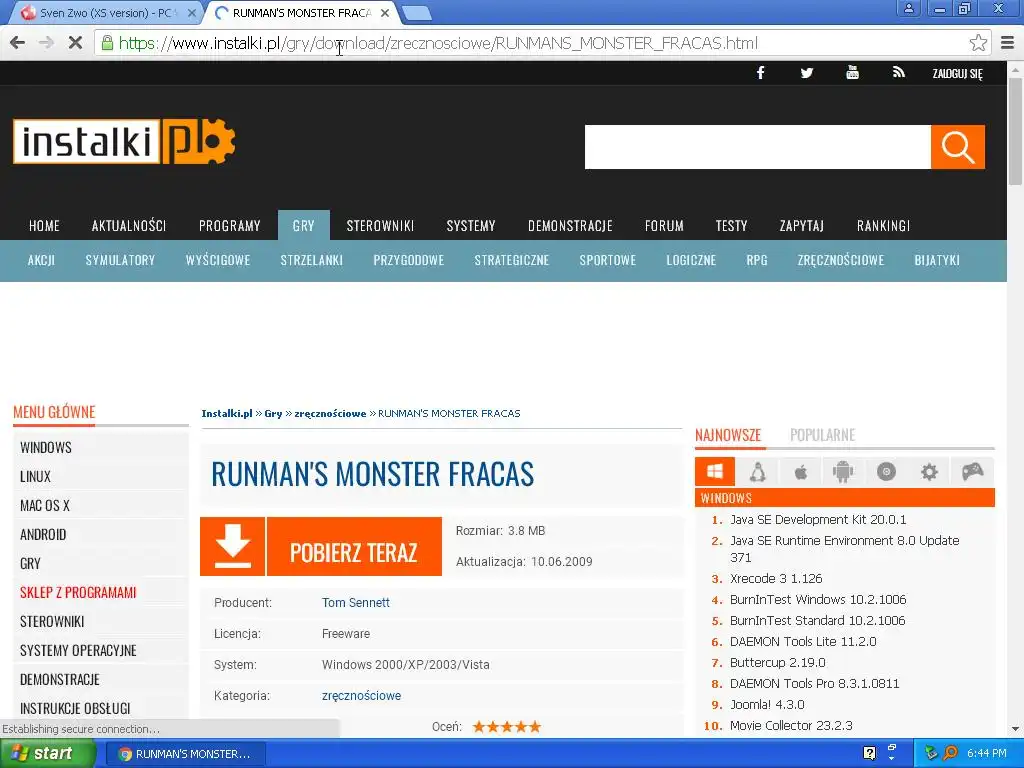Open the Chrome hamburger menu
This screenshot has width=1024, height=768.
coord(1008,43)
